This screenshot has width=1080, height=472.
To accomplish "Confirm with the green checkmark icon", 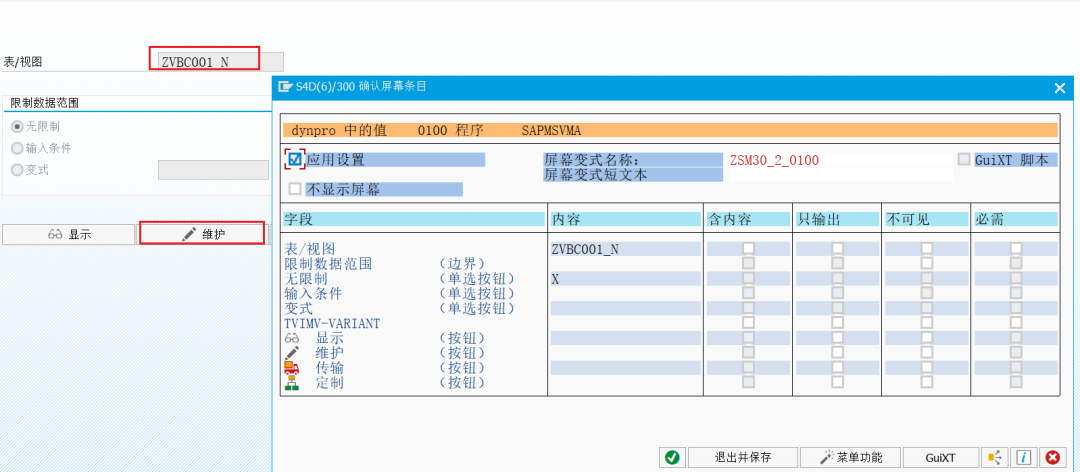I will tap(672, 458).
